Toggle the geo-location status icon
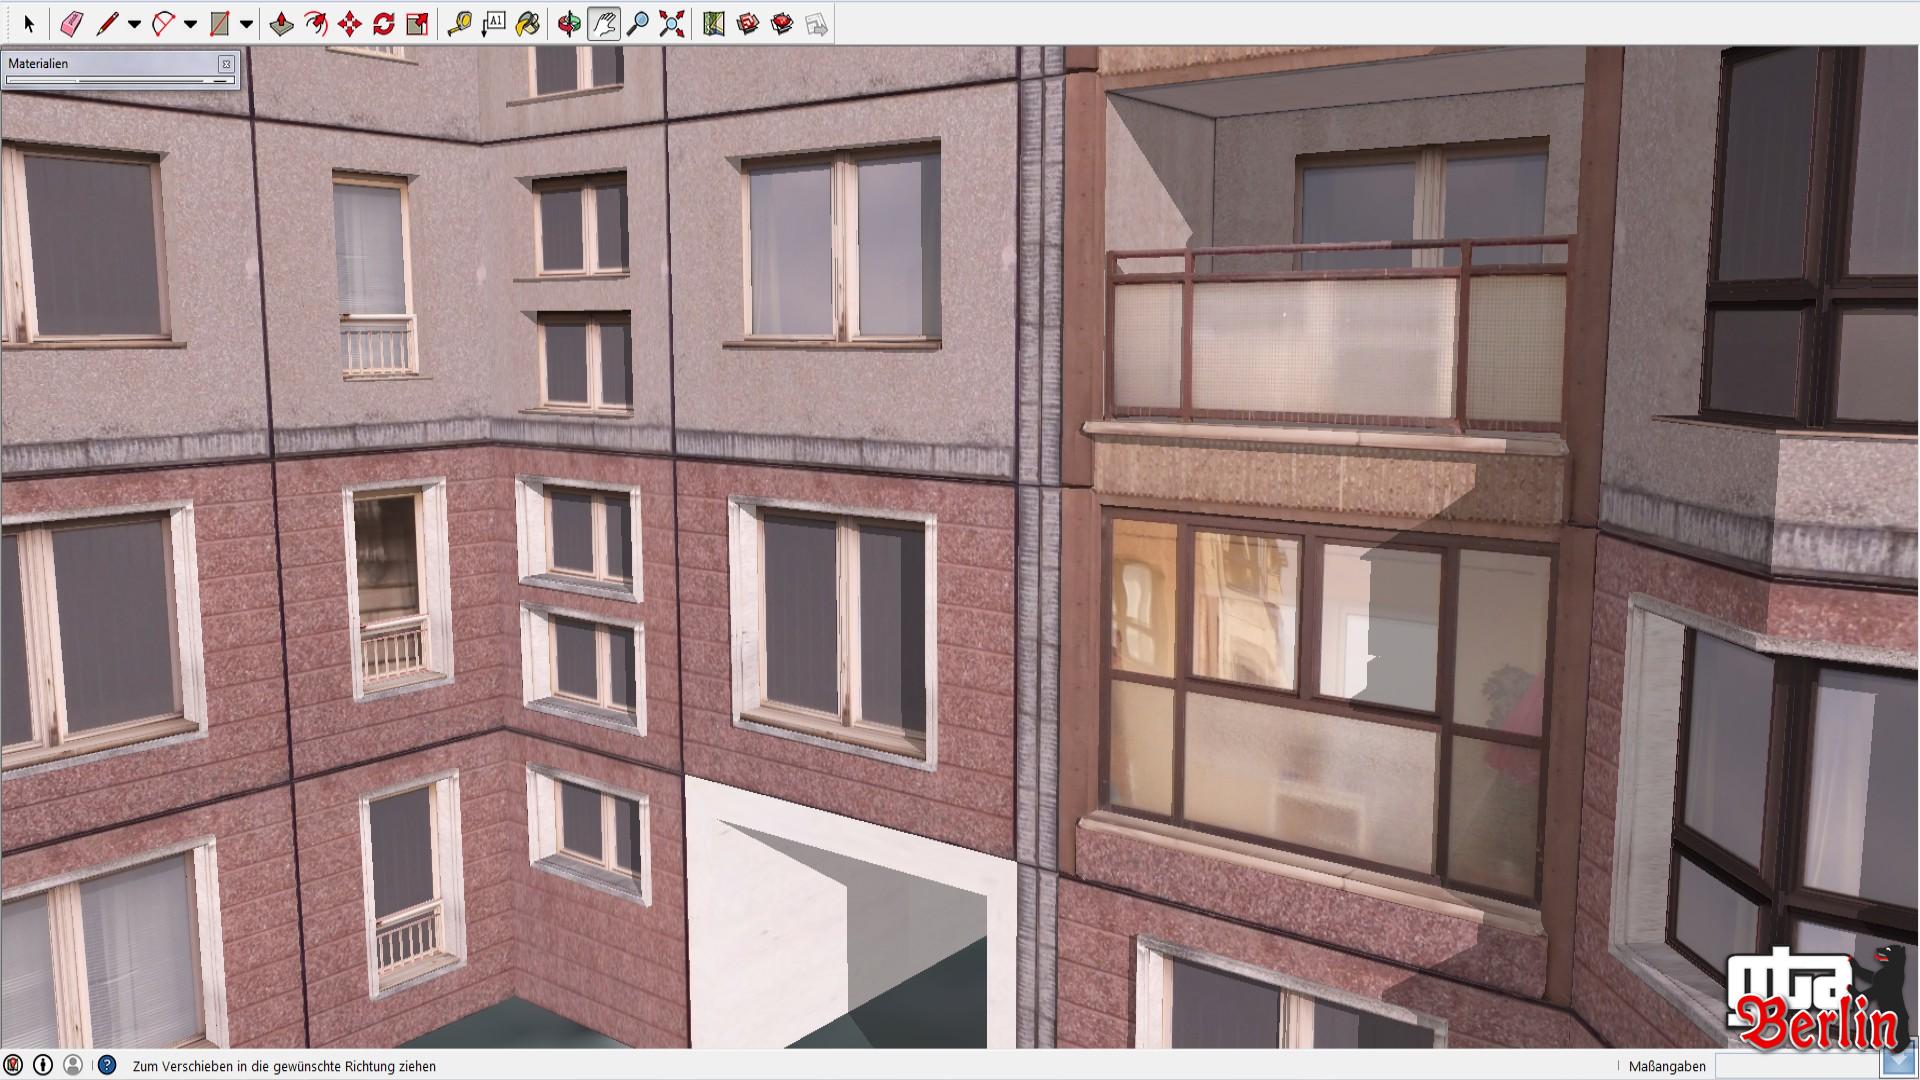The width and height of the screenshot is (1920, 1080). click(x=14, y=1066)
